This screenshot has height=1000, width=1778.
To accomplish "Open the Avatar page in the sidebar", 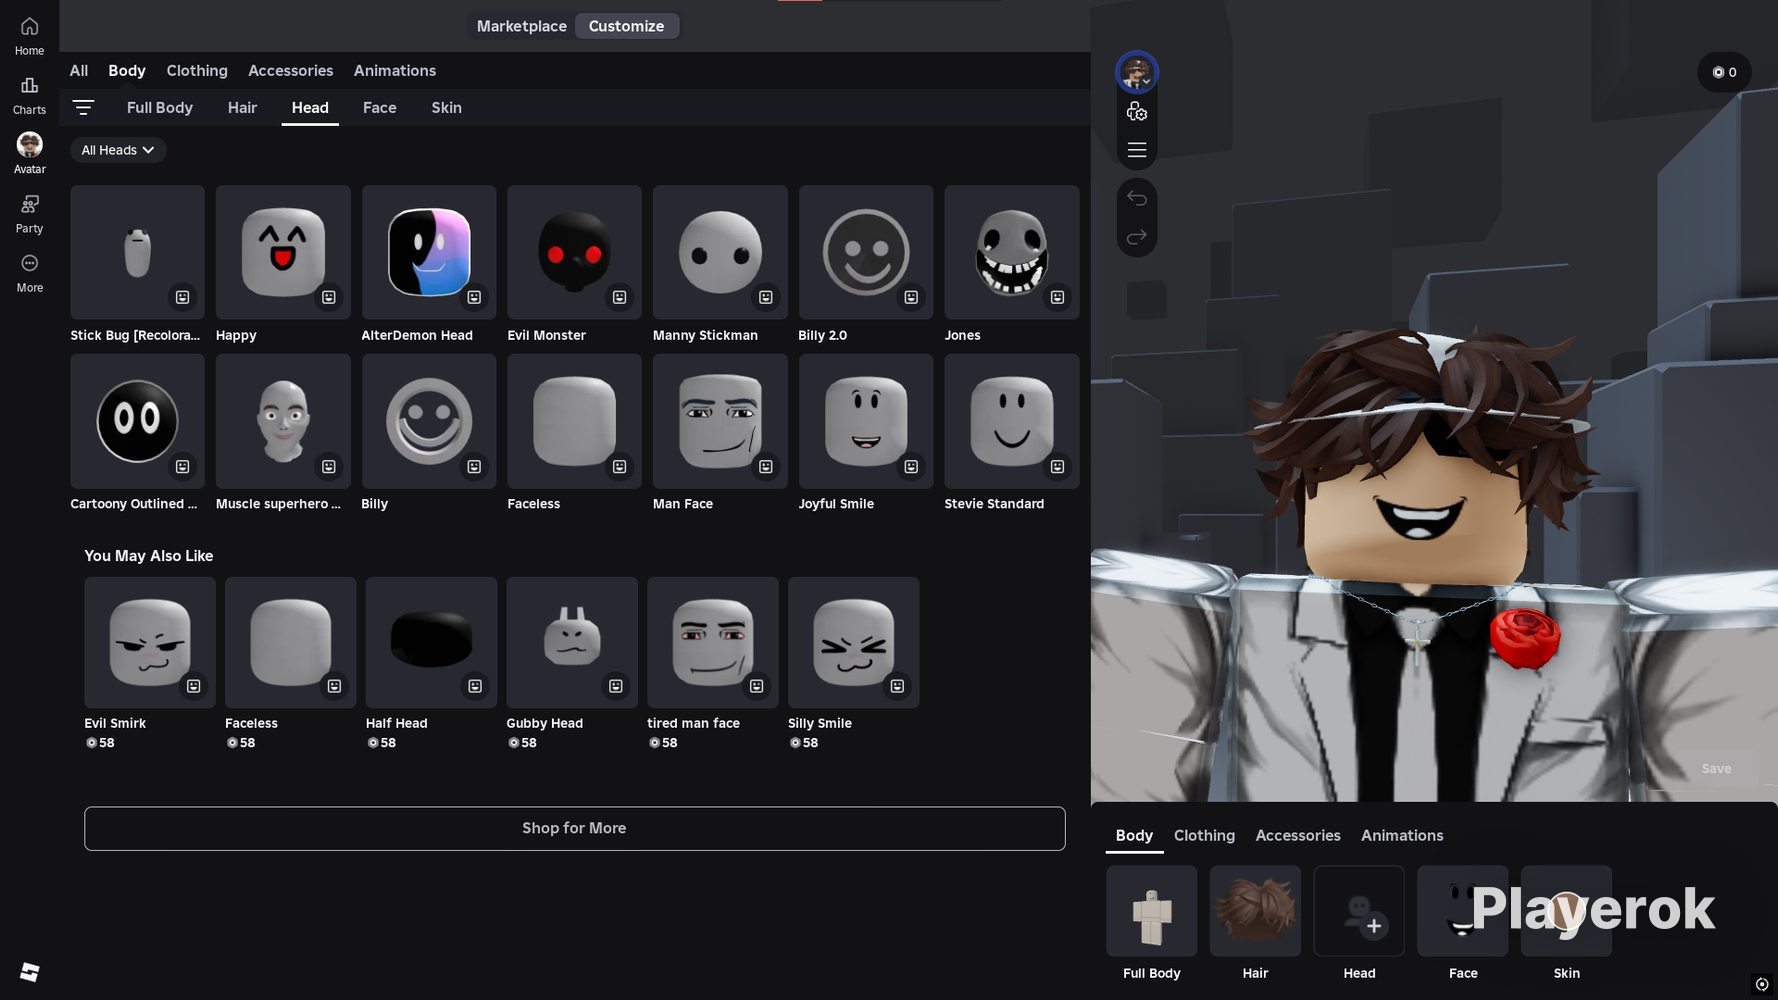I will click(29, 154).
